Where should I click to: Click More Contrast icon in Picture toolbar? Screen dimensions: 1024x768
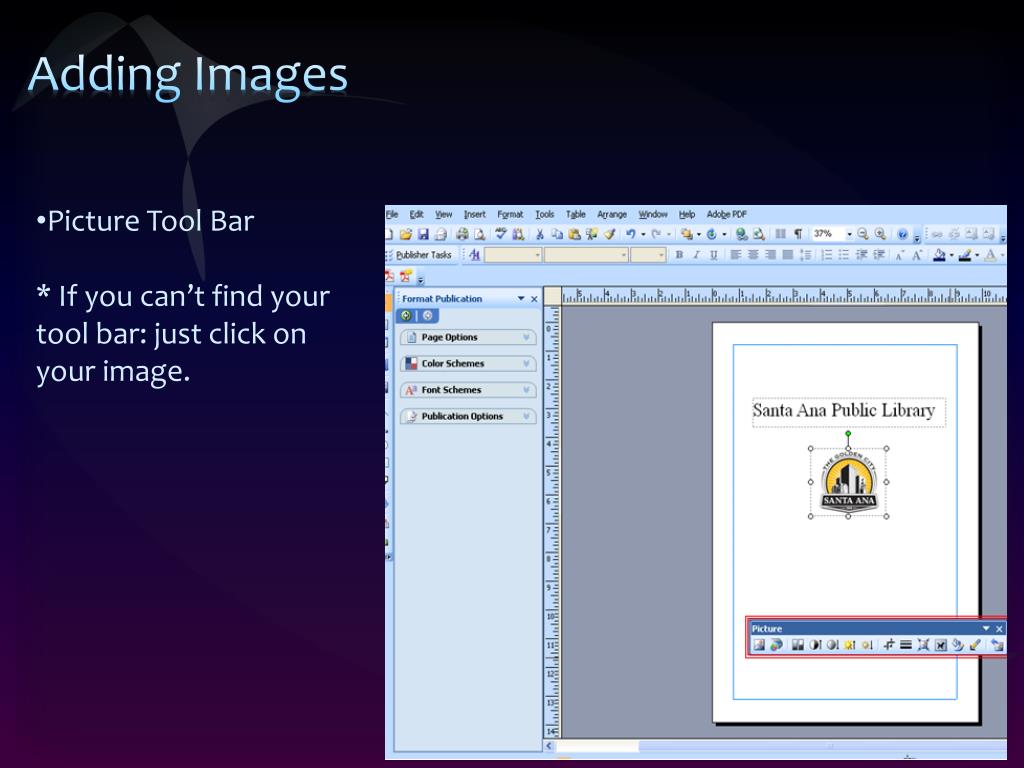[815, 645]
